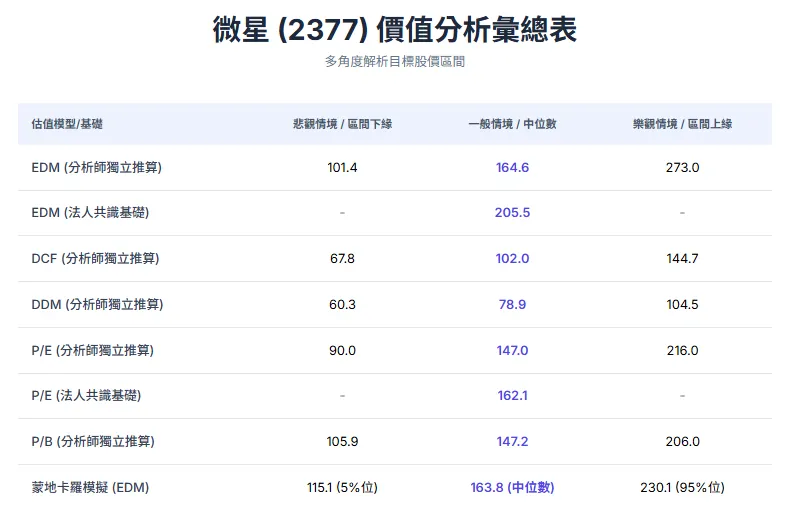Select the 一般情境 / 中位數 column header
Screen dimensions: 788x510
point(512,124)
